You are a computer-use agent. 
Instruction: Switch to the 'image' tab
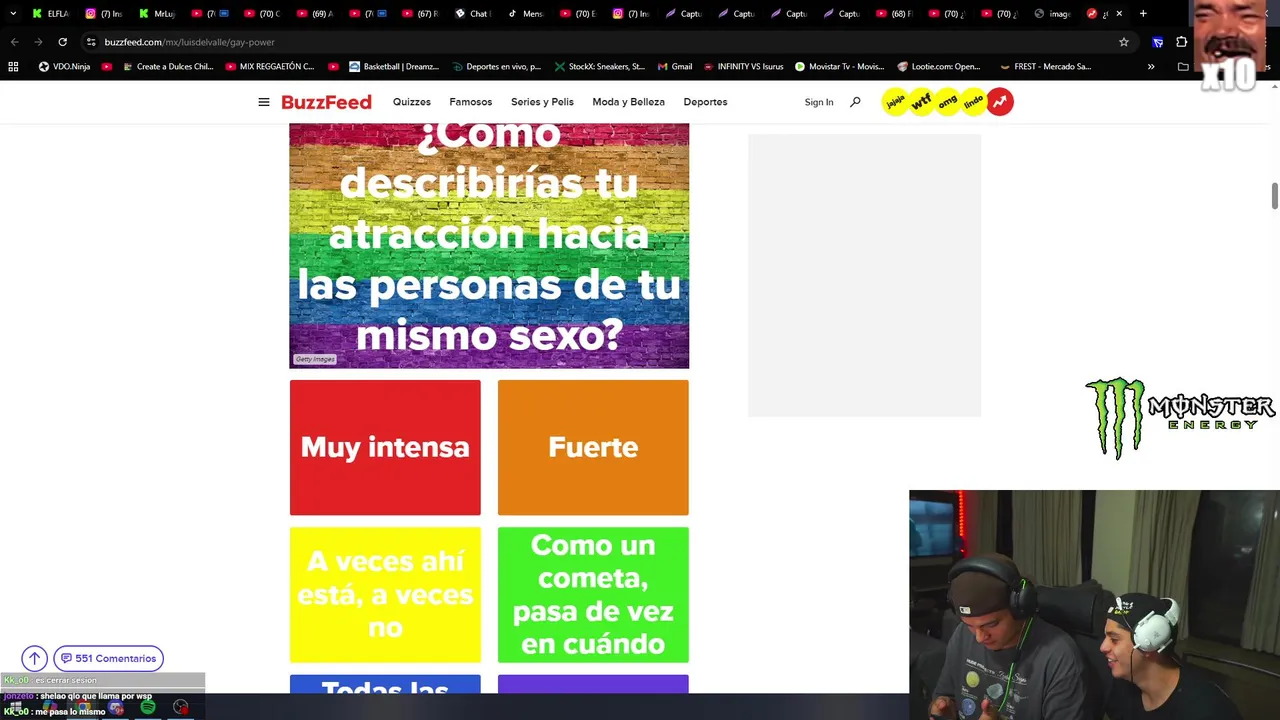pyautogui.click(x=1053, y=14)
